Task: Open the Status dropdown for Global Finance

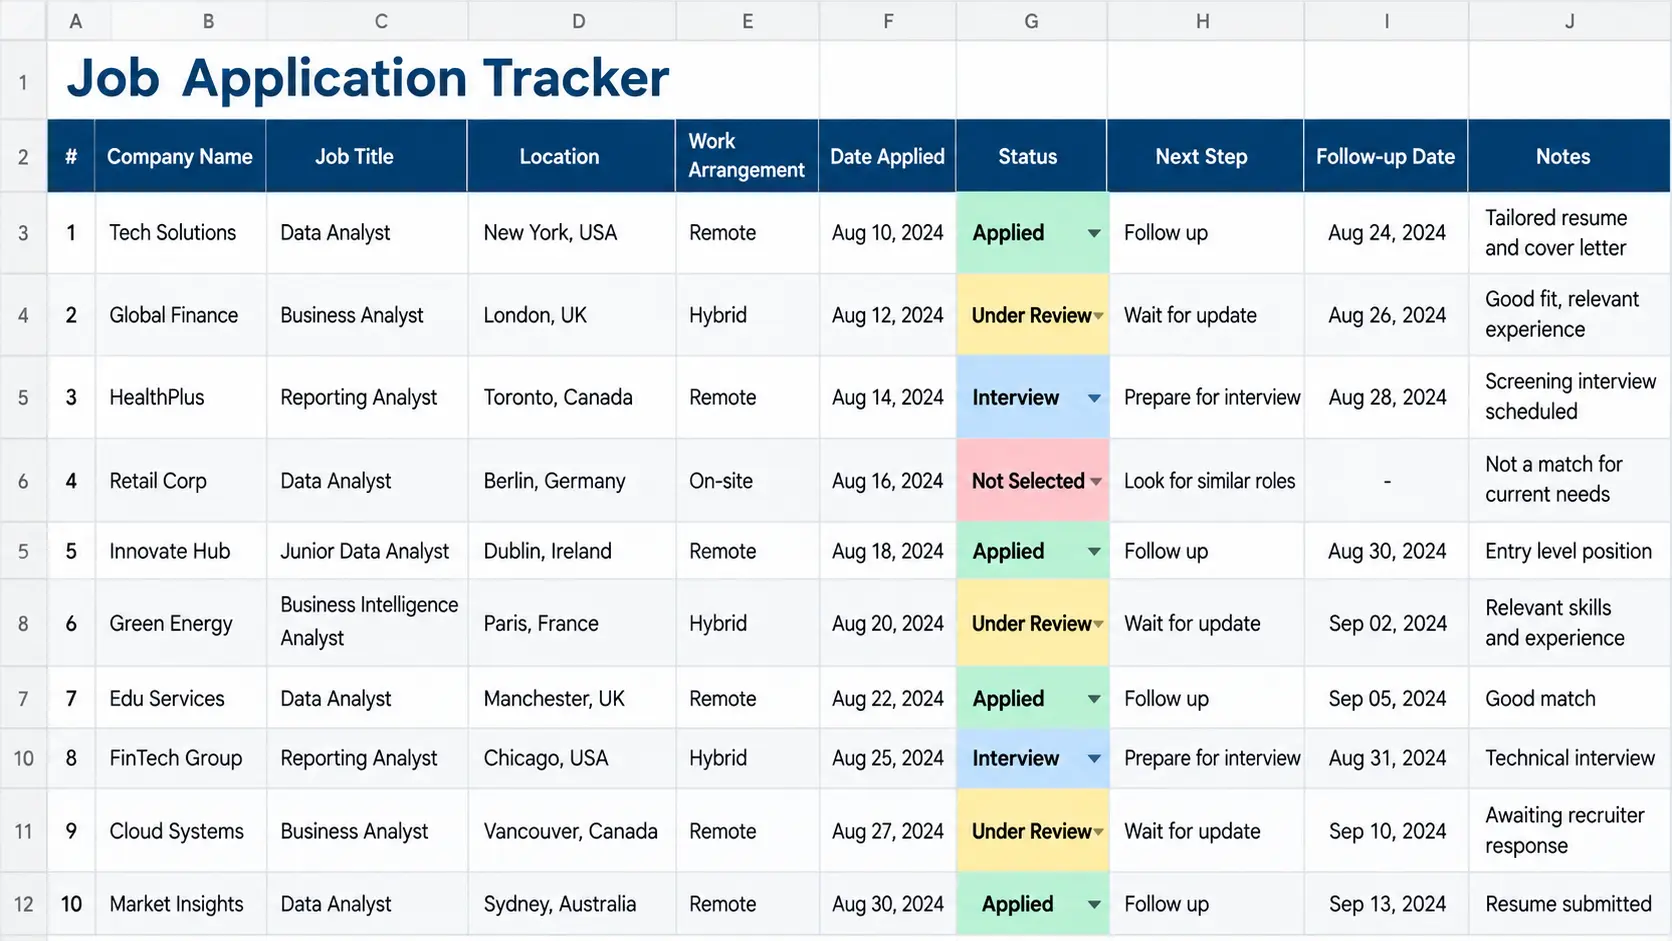Action: pyautogui.click(x=1098, y=316)
